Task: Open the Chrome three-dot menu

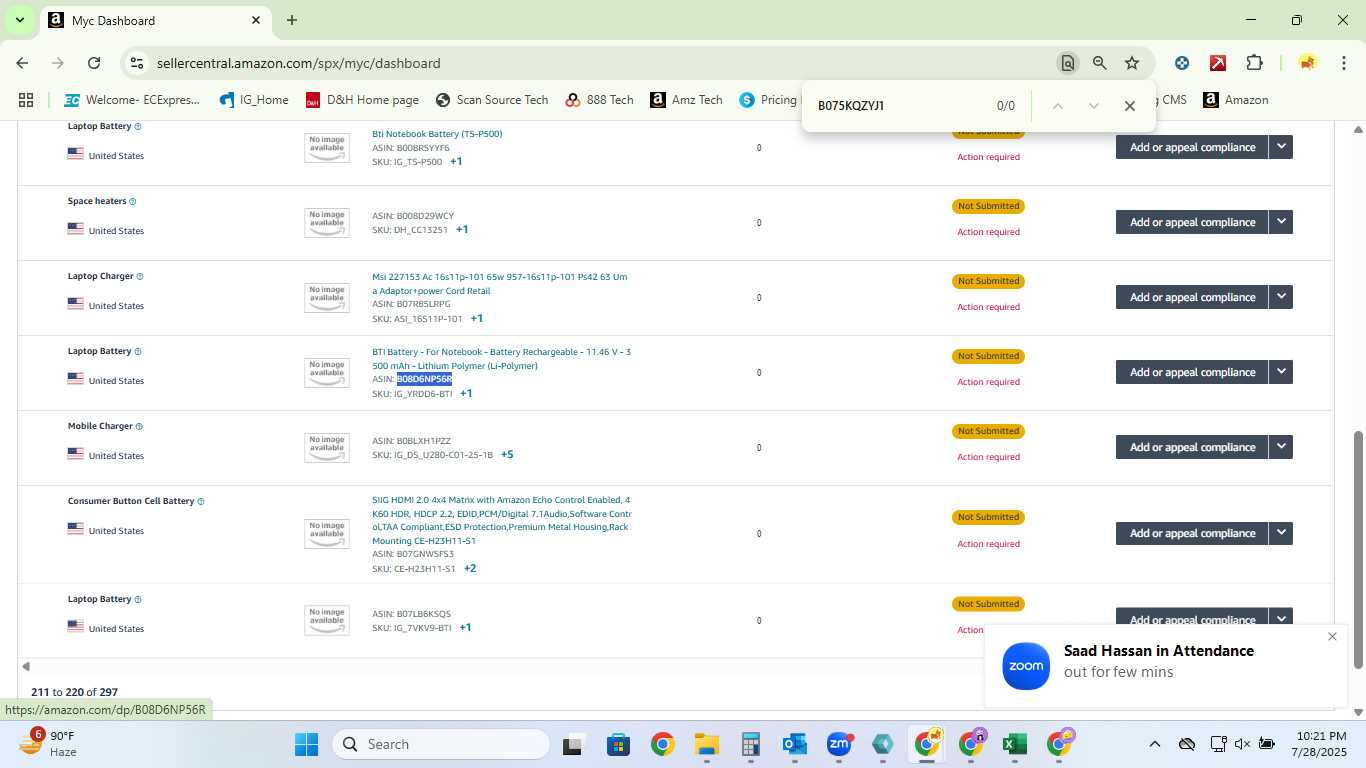Action: coord(1343,63)
